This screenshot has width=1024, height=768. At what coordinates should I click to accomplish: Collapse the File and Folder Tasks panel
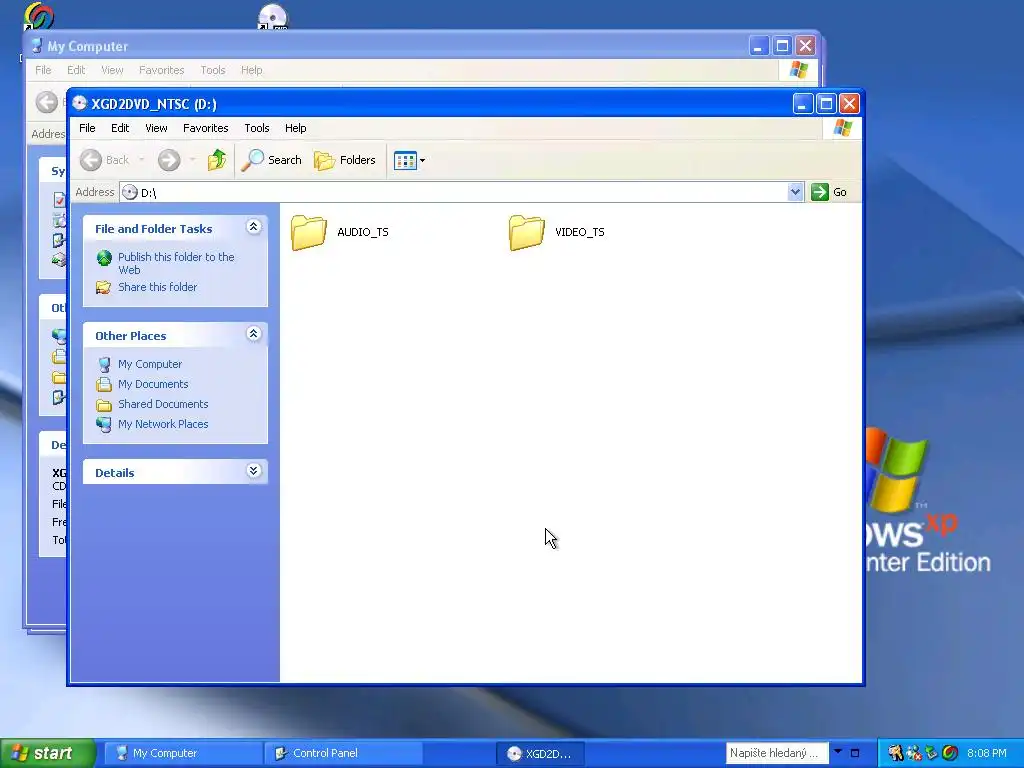[x=253, y=227]
